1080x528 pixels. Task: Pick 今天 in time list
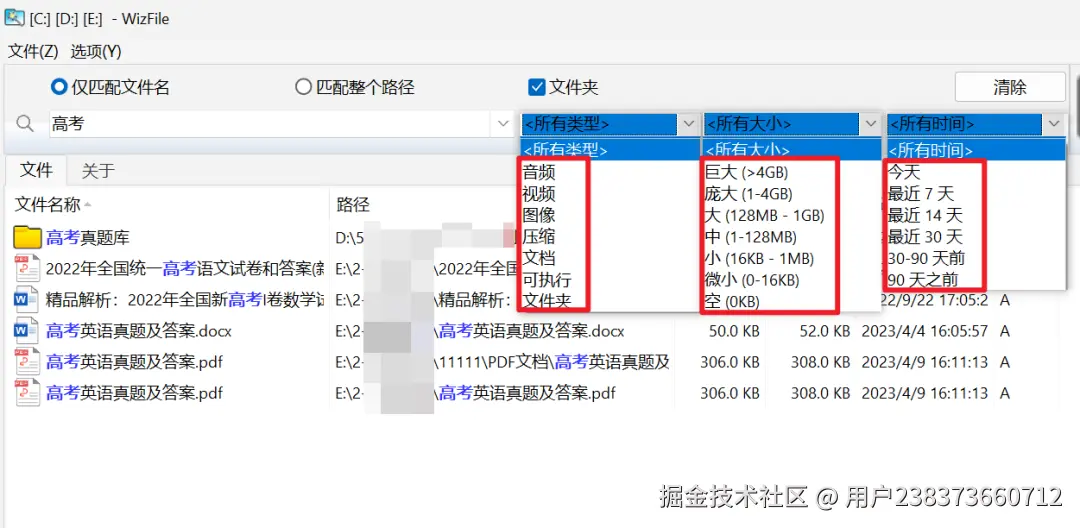[904, 172]
